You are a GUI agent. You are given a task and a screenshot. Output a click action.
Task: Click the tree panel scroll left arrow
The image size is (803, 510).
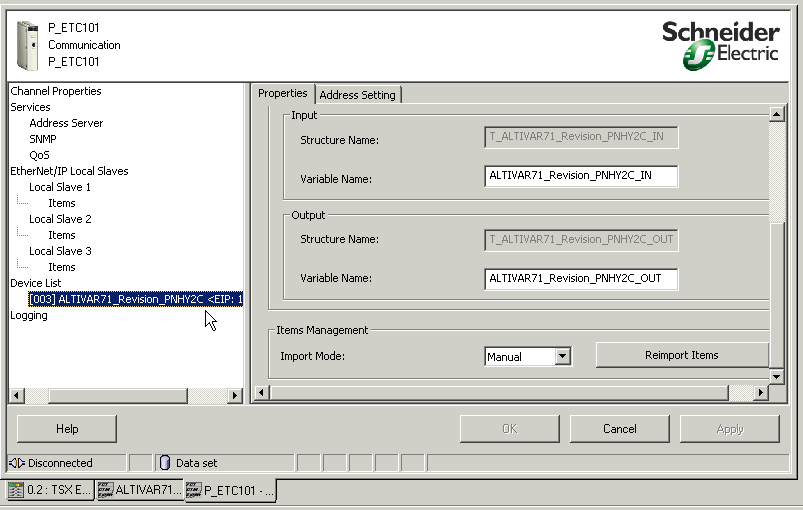(x=17, y=395)
